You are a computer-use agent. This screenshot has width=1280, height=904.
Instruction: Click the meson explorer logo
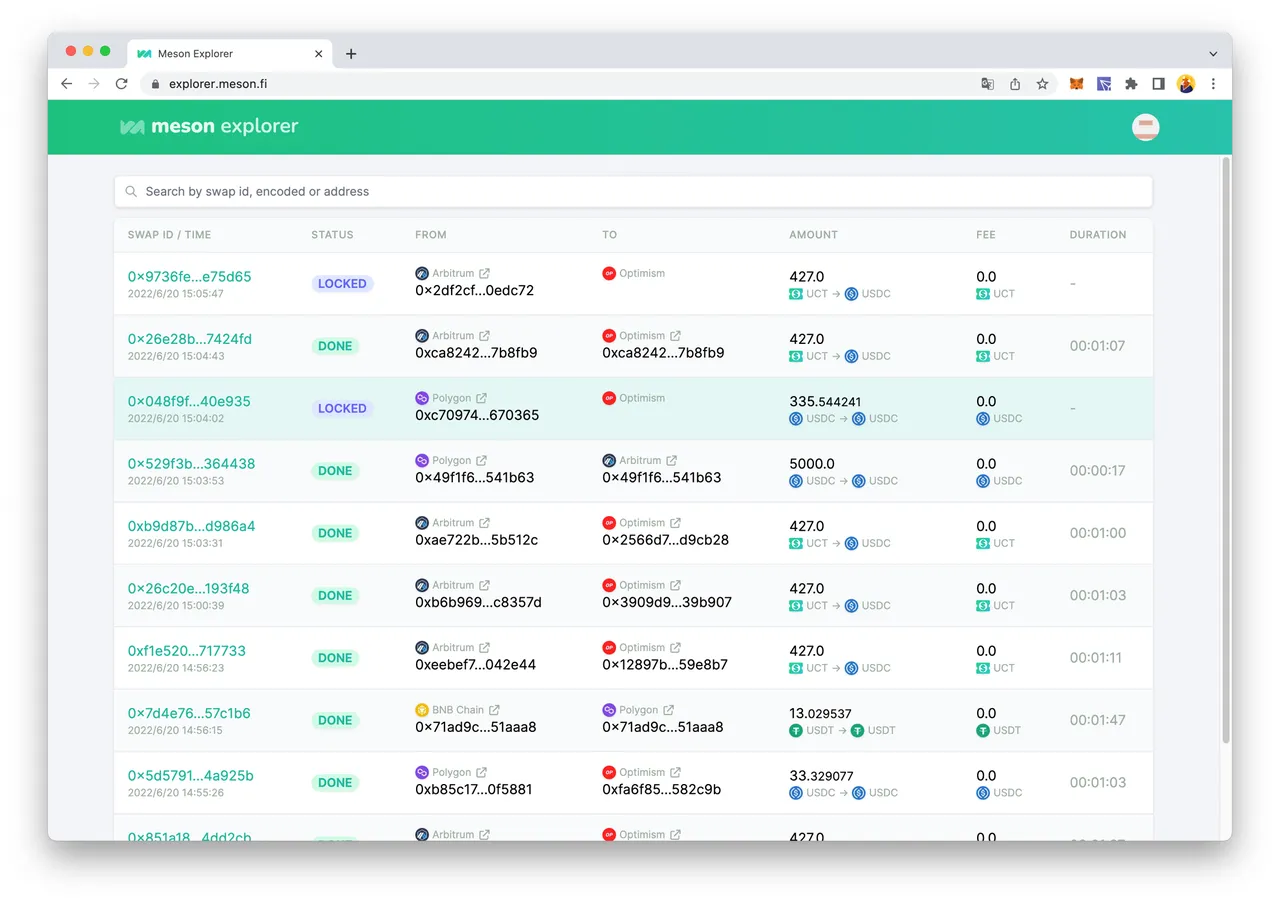pos(209,127)
